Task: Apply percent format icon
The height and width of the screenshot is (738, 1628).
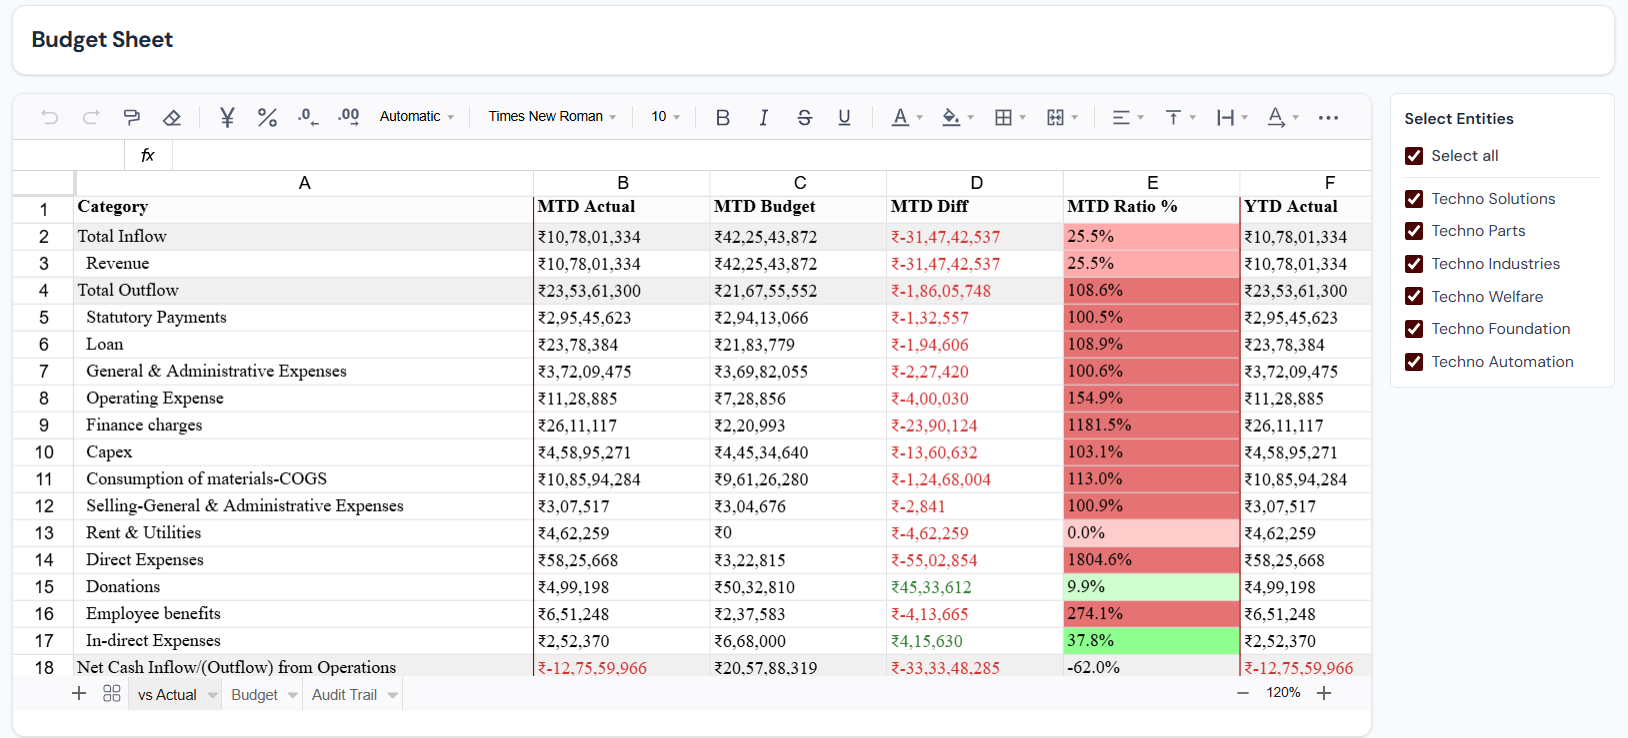Action: point(267,118)
